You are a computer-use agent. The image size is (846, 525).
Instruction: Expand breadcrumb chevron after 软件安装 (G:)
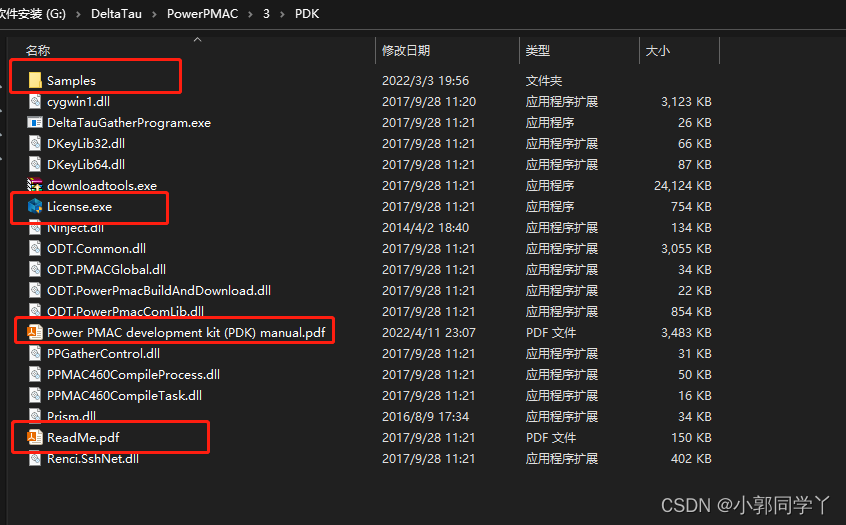point(78,14)
